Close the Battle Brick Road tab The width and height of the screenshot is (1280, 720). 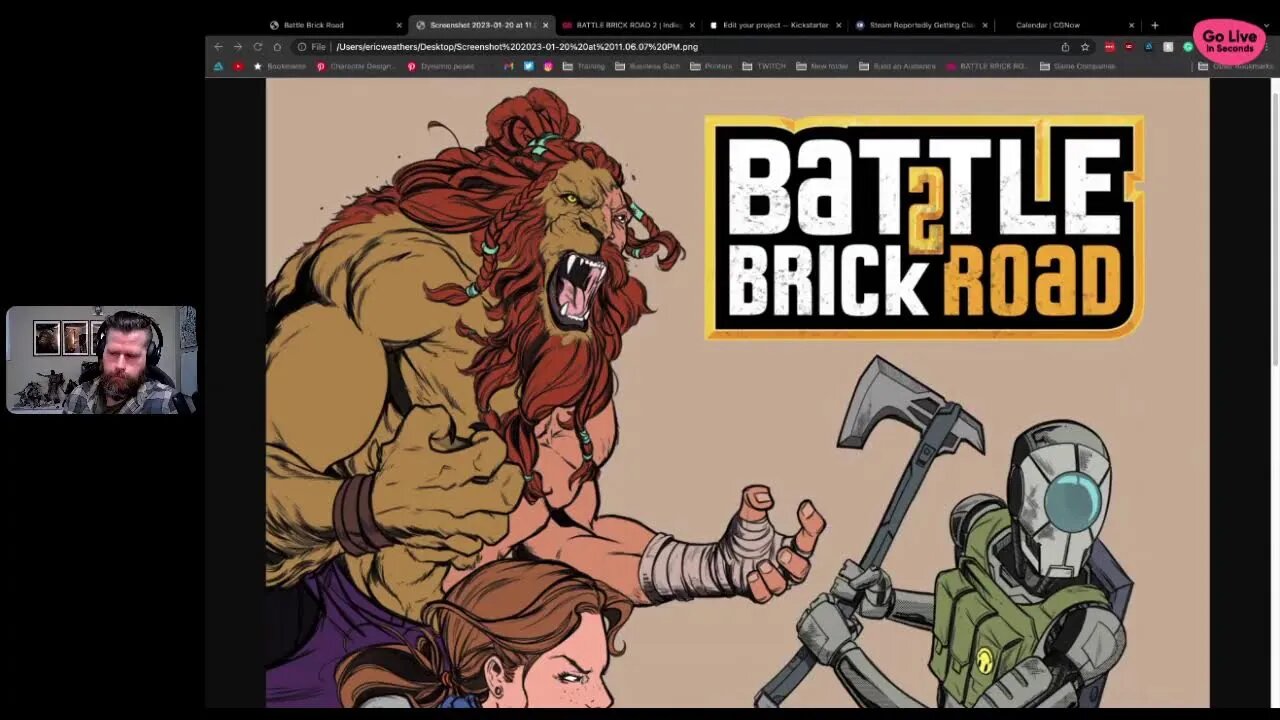pos(399,25)
